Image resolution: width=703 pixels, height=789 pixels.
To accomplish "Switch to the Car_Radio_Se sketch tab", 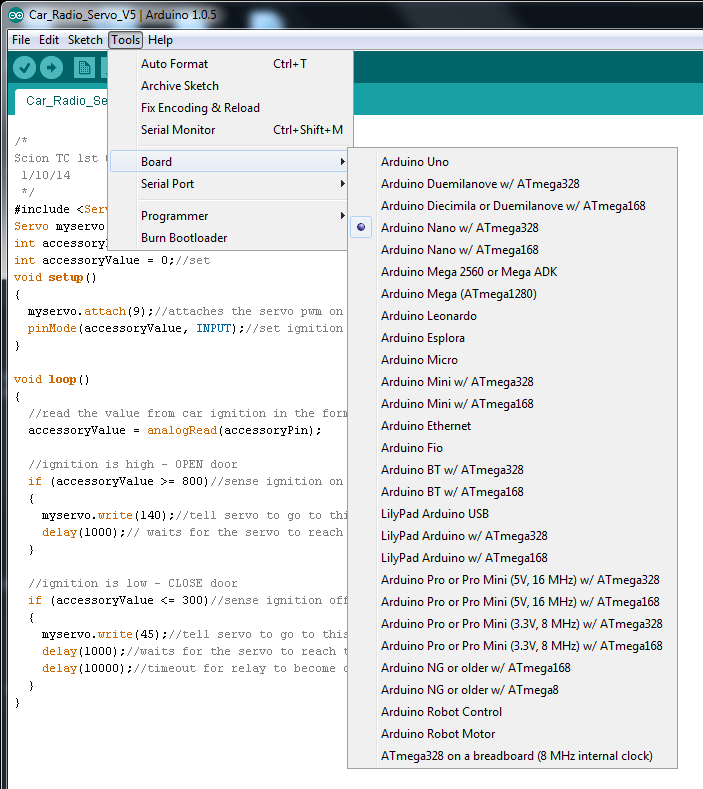I will pyautogui.click(x=62, y=101).
